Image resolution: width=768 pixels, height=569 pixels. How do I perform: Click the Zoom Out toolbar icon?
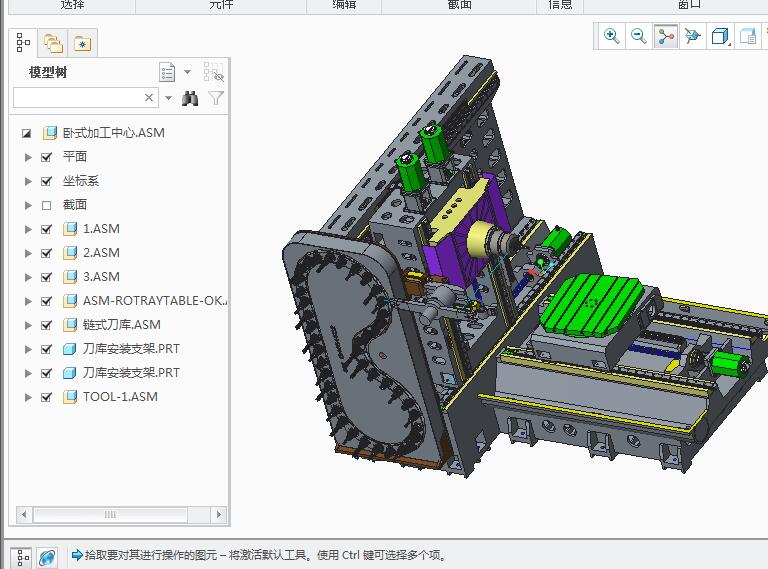coord(639,36)
